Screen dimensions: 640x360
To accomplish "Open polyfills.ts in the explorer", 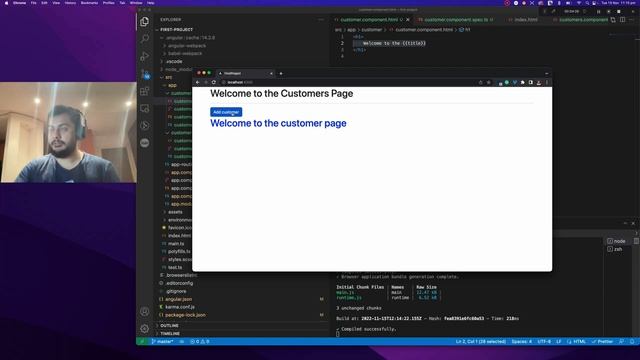I will tap(179, 252).
